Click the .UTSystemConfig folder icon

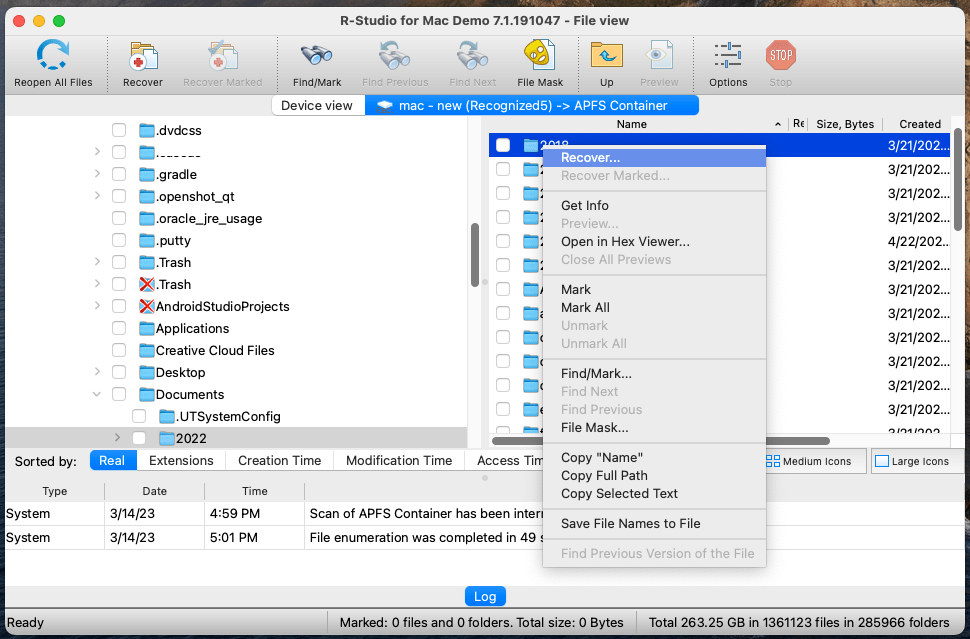pyautogui.click(x=166, y=416)
